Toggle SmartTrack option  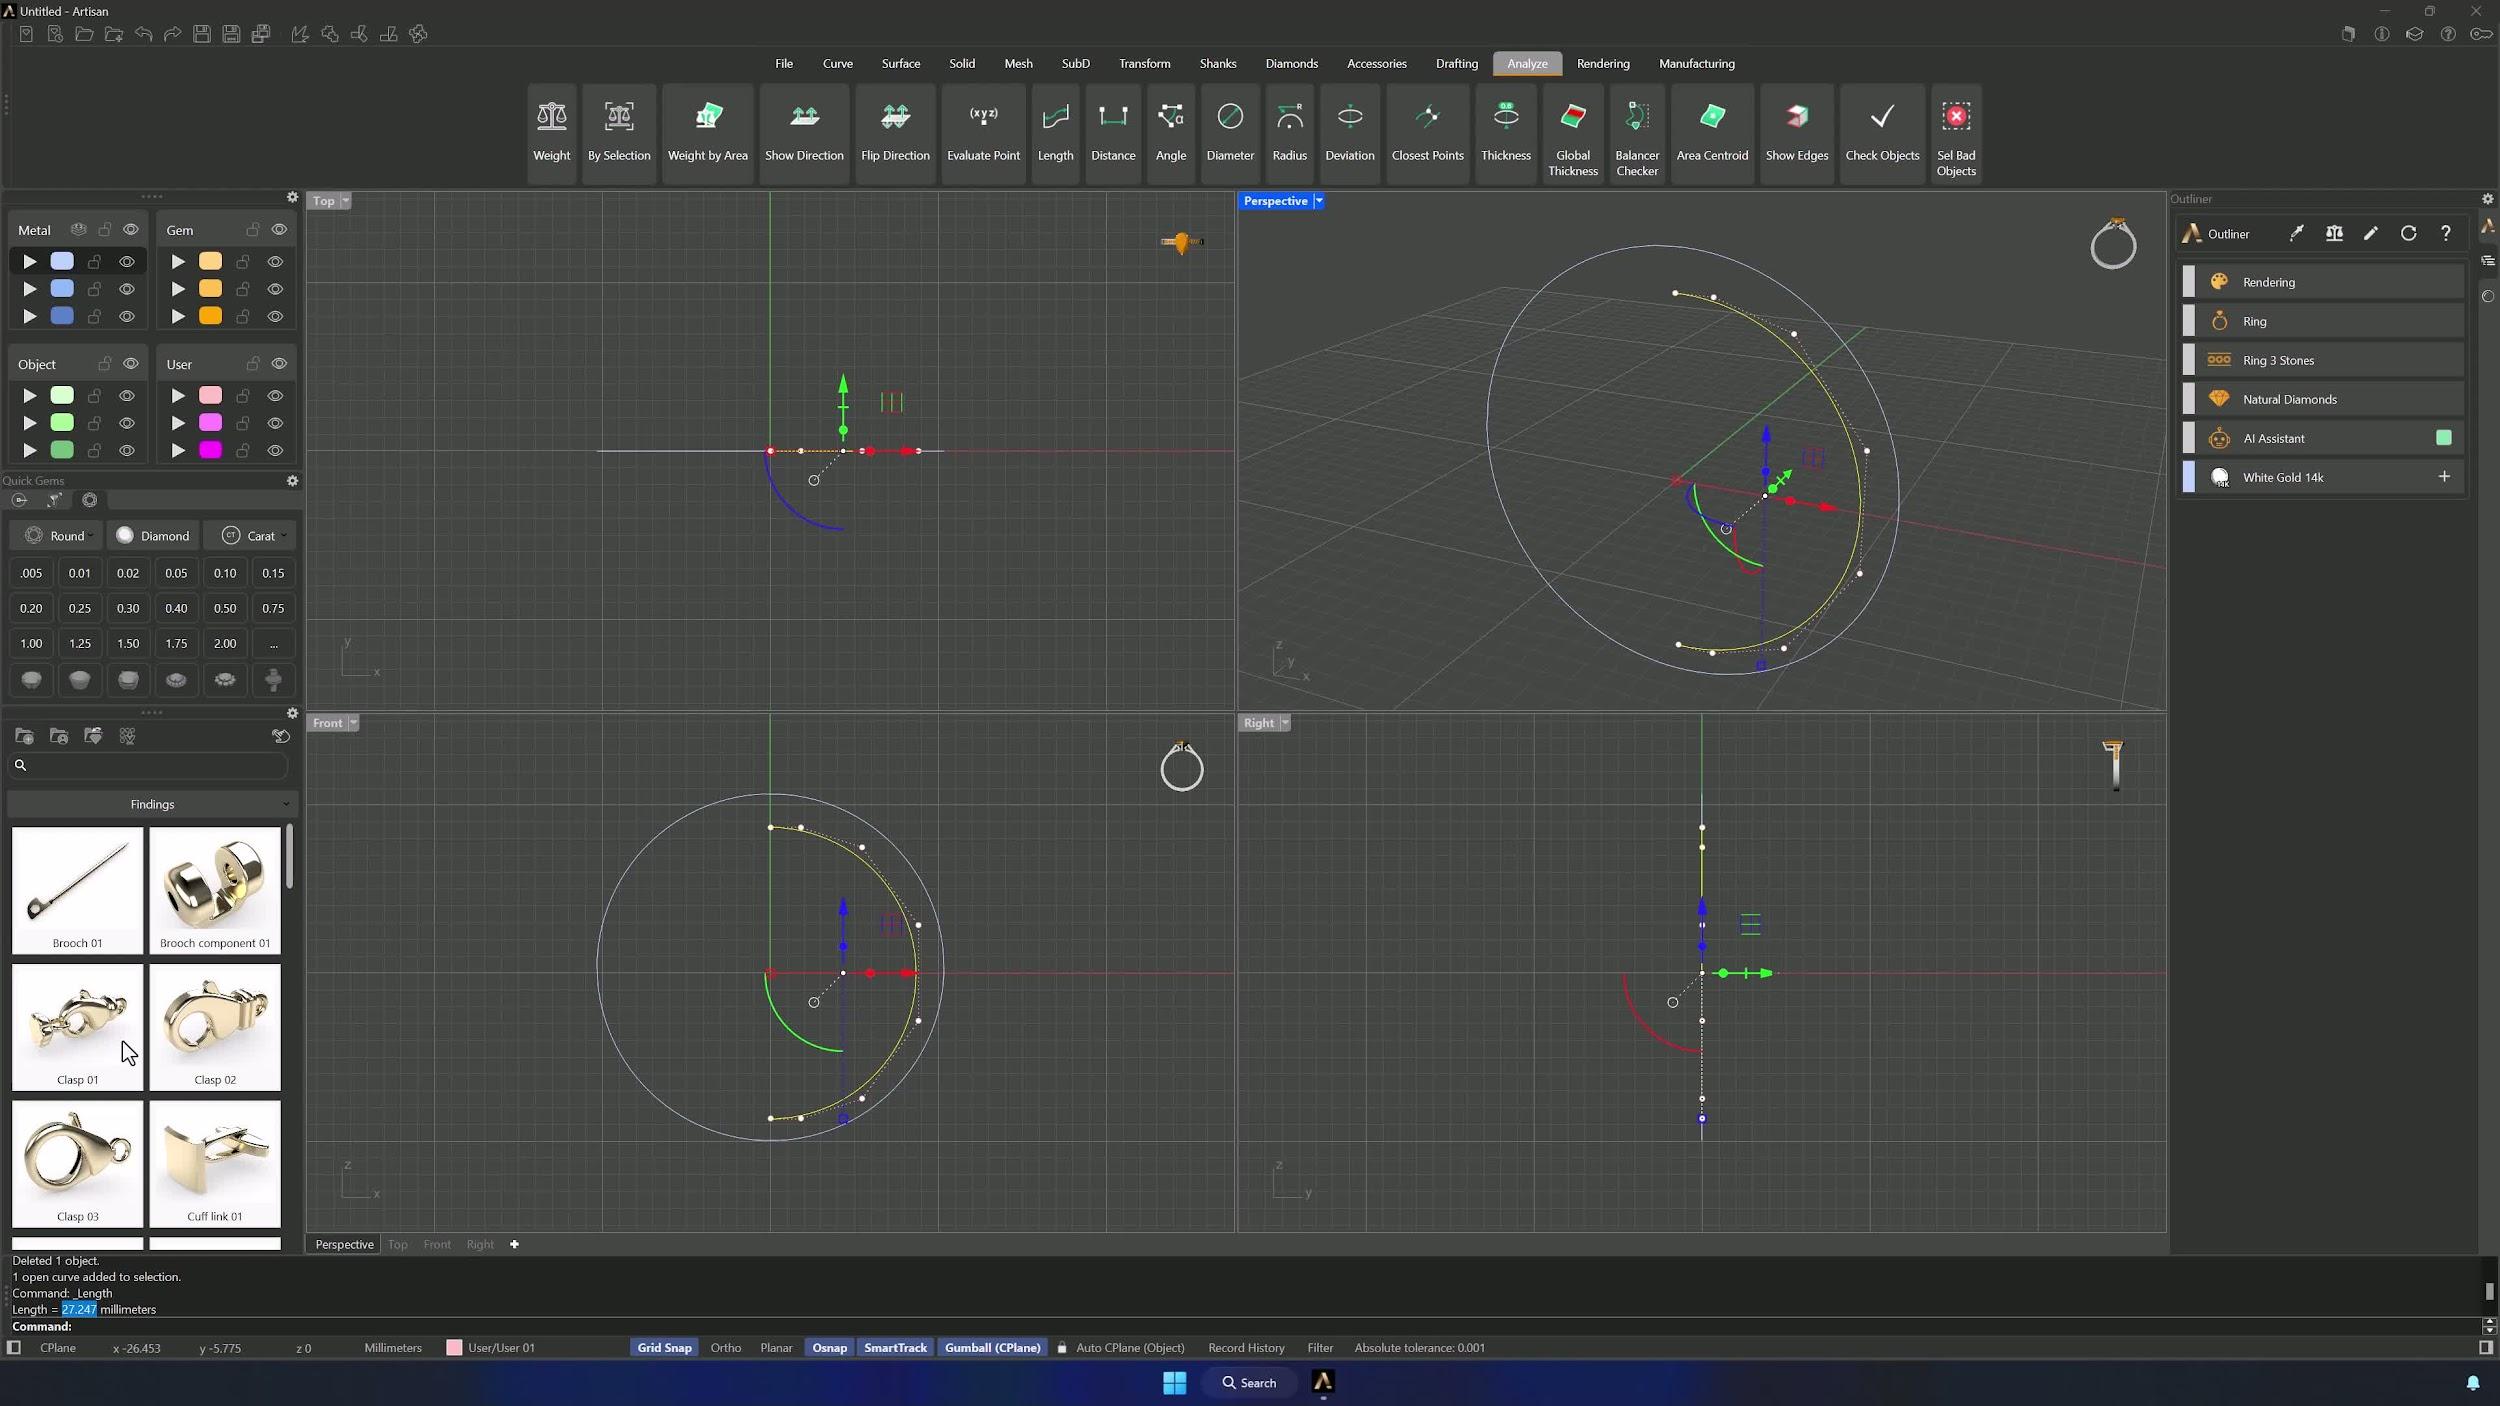pos(895,1348)
